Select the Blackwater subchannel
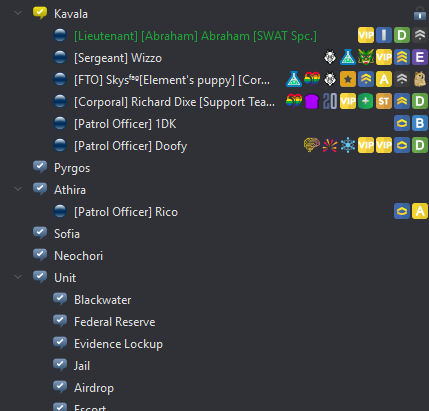 [x=102, y=300]
